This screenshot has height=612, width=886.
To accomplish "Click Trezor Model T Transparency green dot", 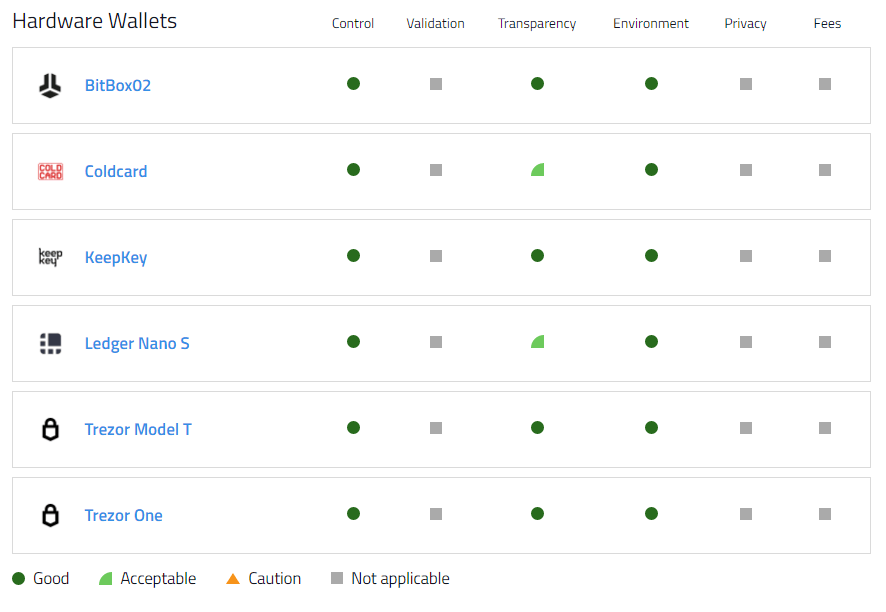I will coord(537,427).
